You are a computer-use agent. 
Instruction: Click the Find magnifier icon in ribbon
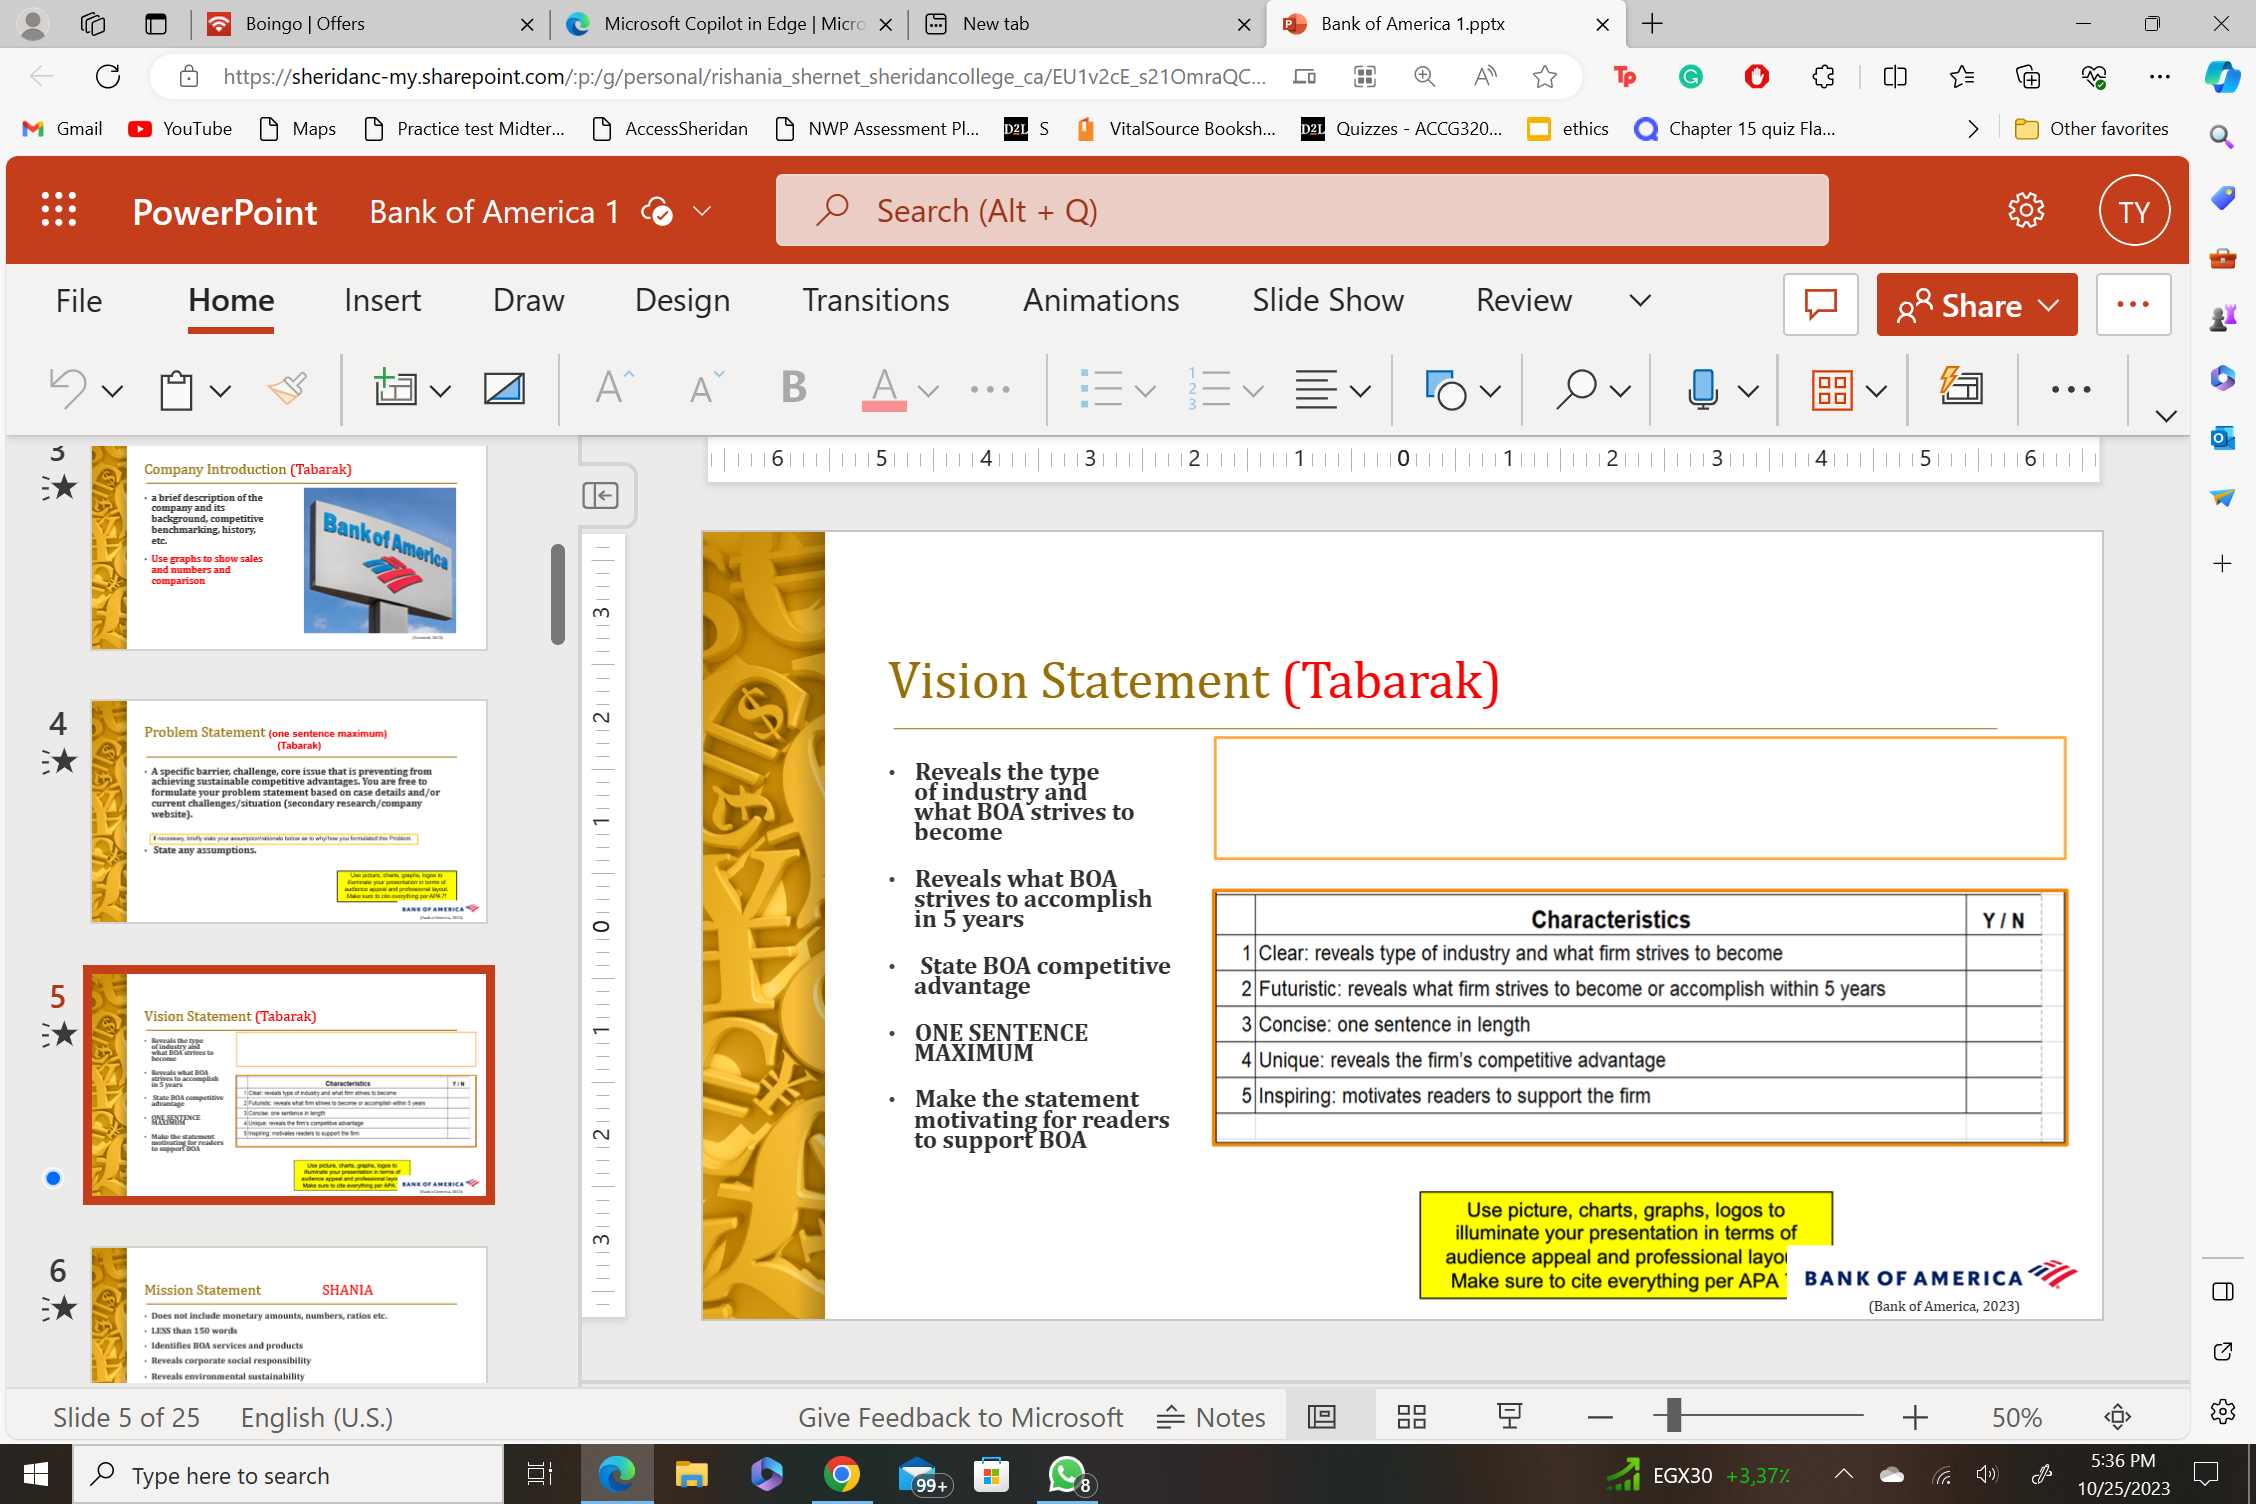point(1576,389)
